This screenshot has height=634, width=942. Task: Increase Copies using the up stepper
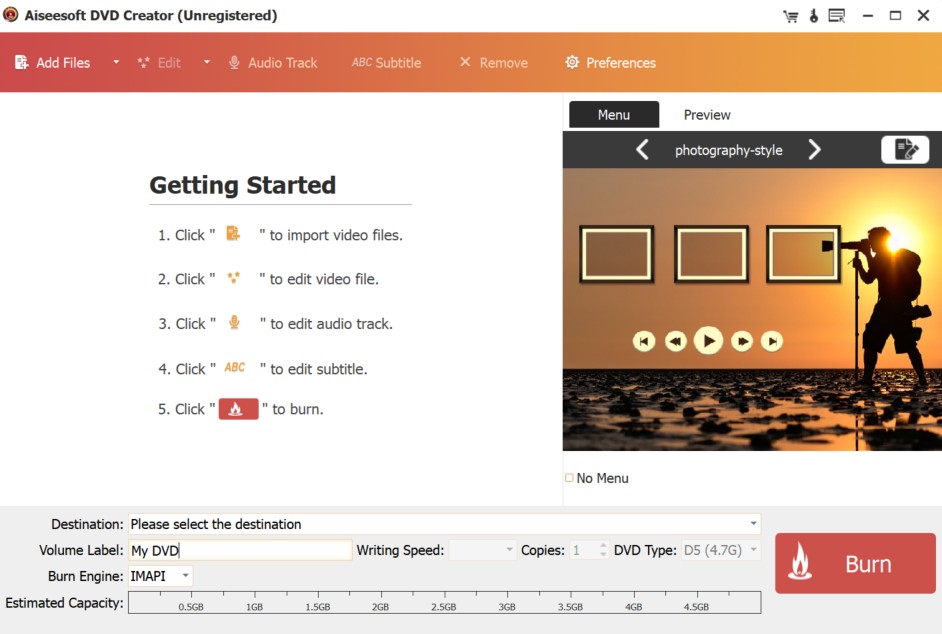(602, 545)
